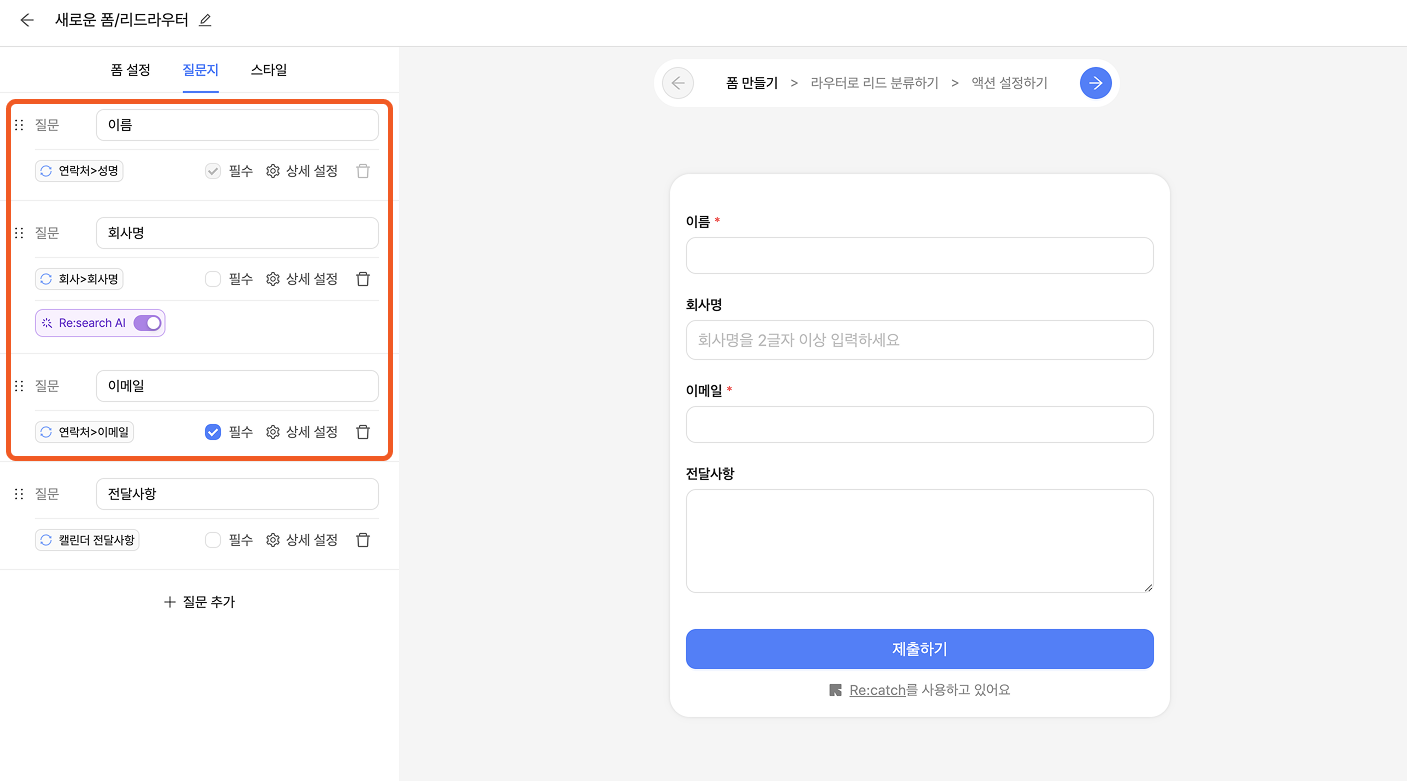Click the blue 제출하기 button
The height and width of the screenshot is (781, 1407).
[919, 649]
